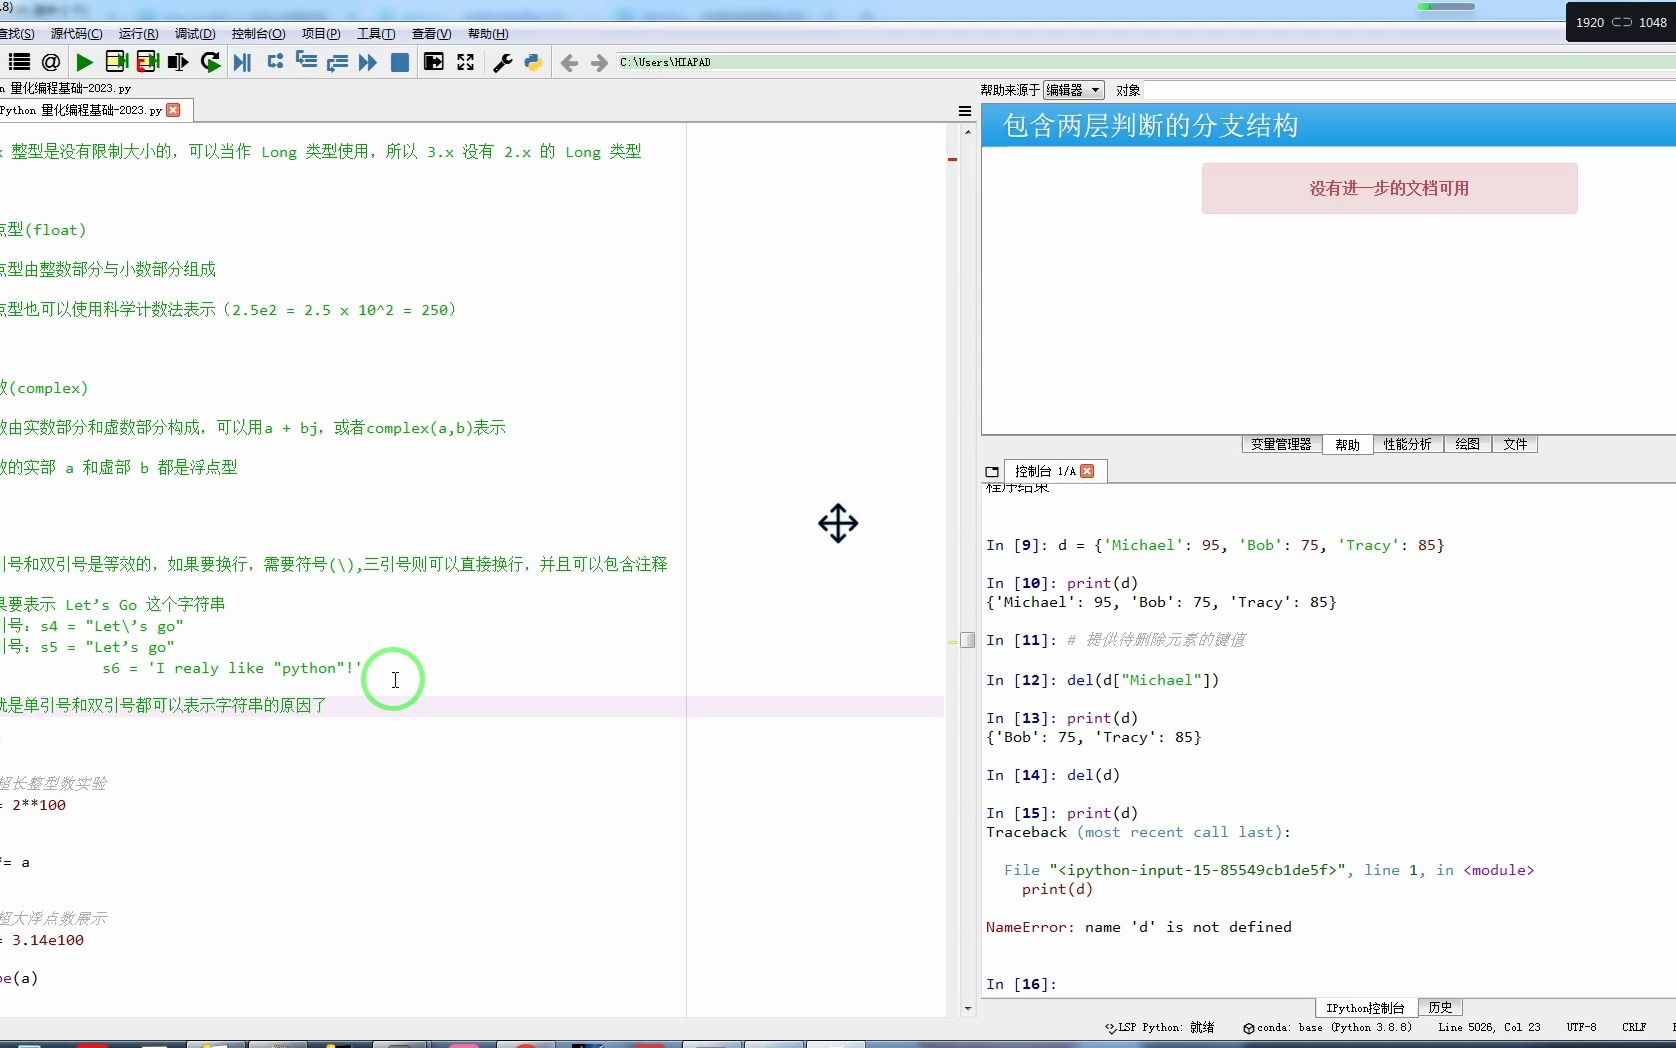Open preferences wrench icon
The image size is (1676, 1048).
pos(503,62)
